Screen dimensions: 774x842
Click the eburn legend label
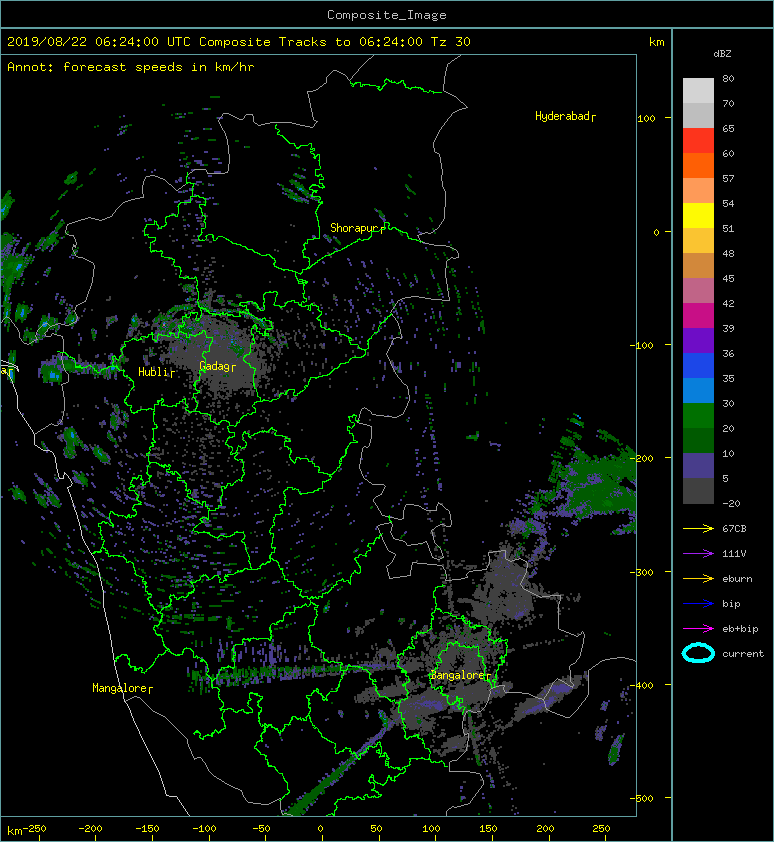(737, 579)
